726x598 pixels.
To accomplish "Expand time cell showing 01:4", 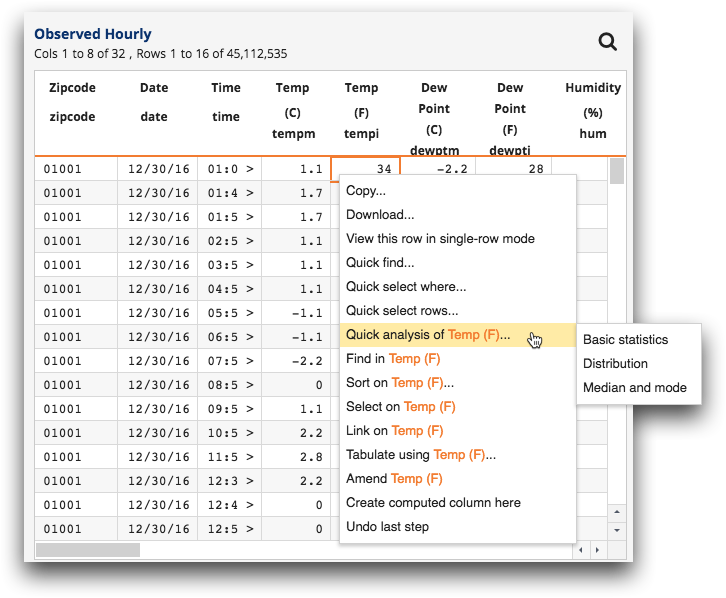I will 250,193.
